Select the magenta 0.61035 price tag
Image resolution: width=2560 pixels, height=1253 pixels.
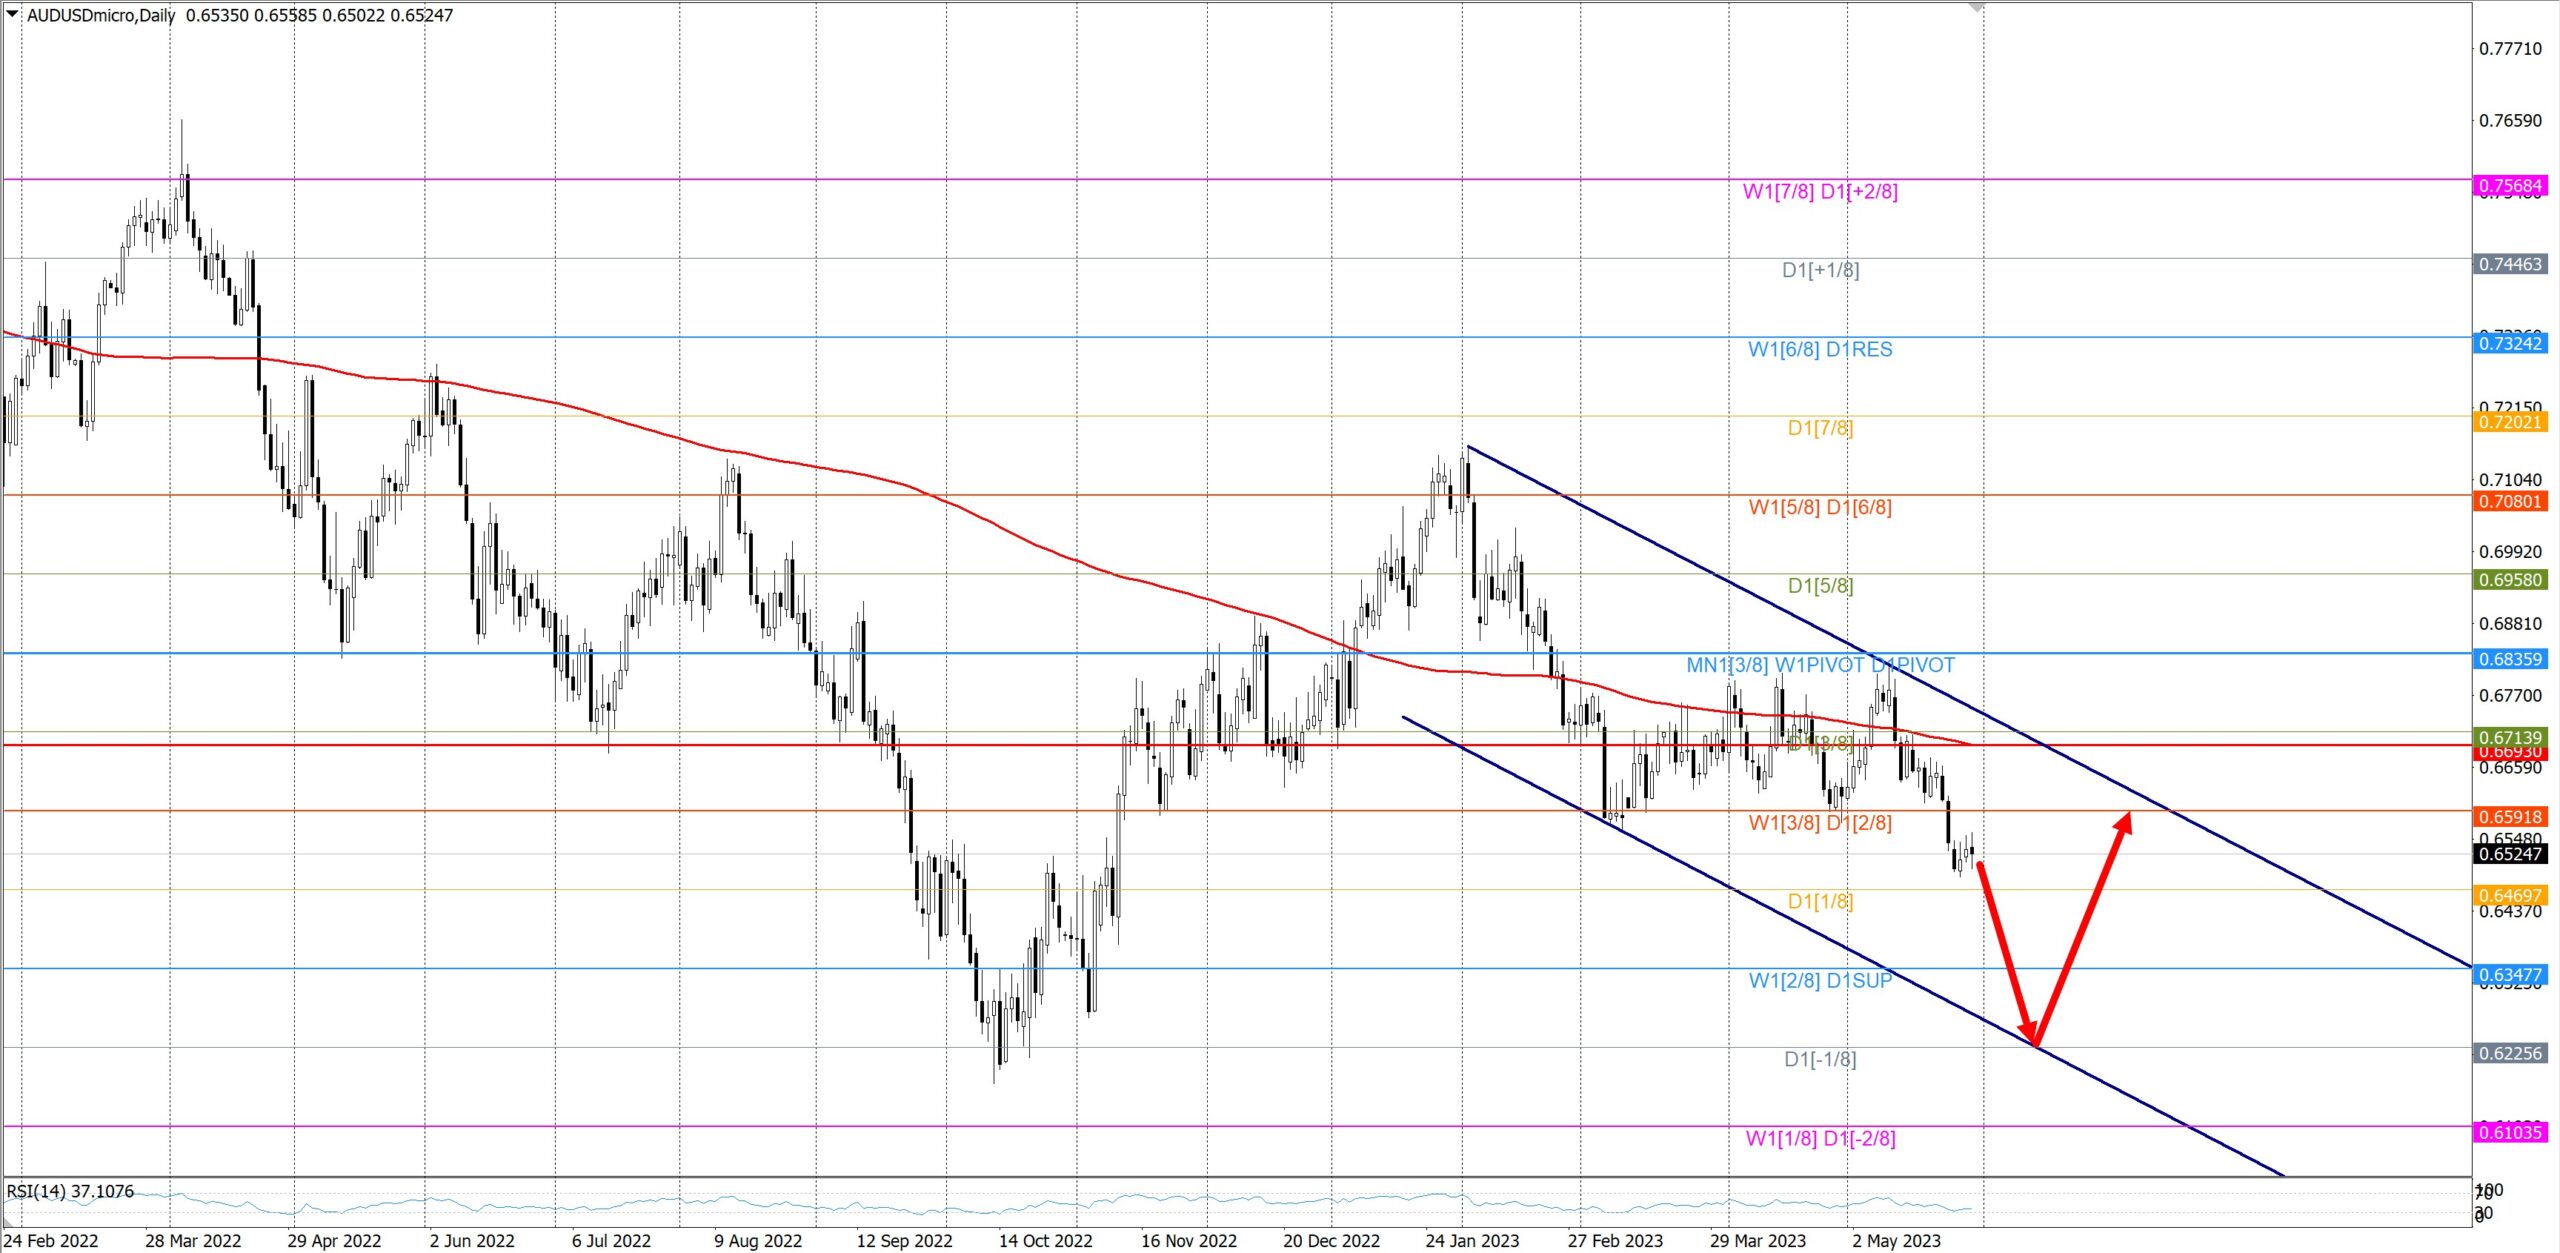(x=2509, y=1132)
